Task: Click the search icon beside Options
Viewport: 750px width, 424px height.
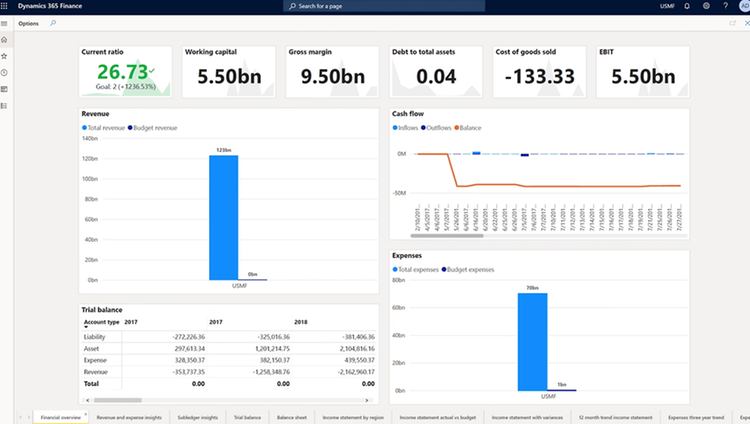Action: coord(53,23)
